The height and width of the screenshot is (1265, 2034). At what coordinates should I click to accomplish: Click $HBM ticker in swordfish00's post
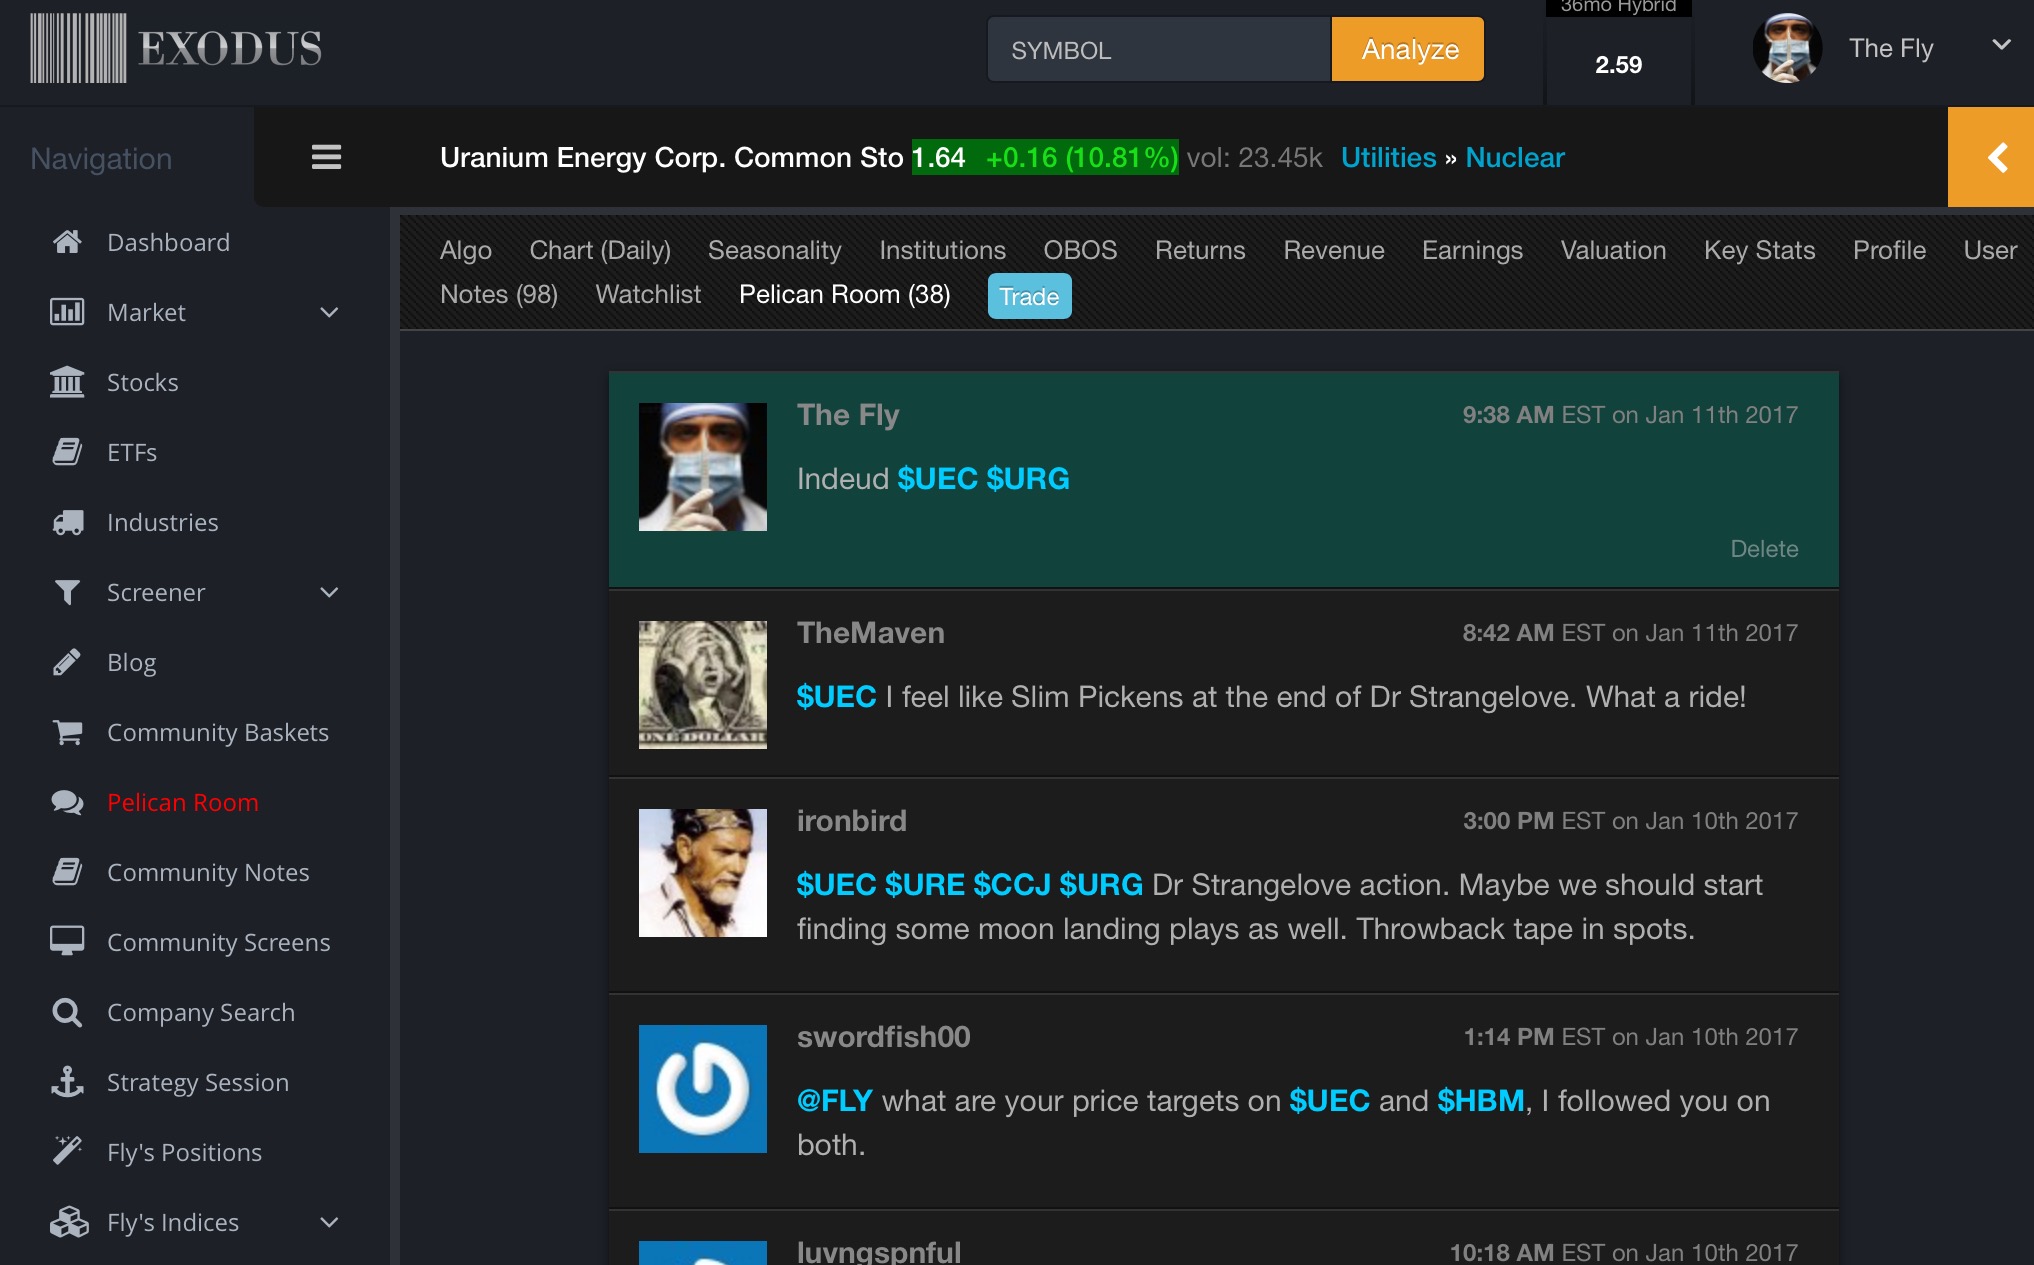(1480, 1100)
